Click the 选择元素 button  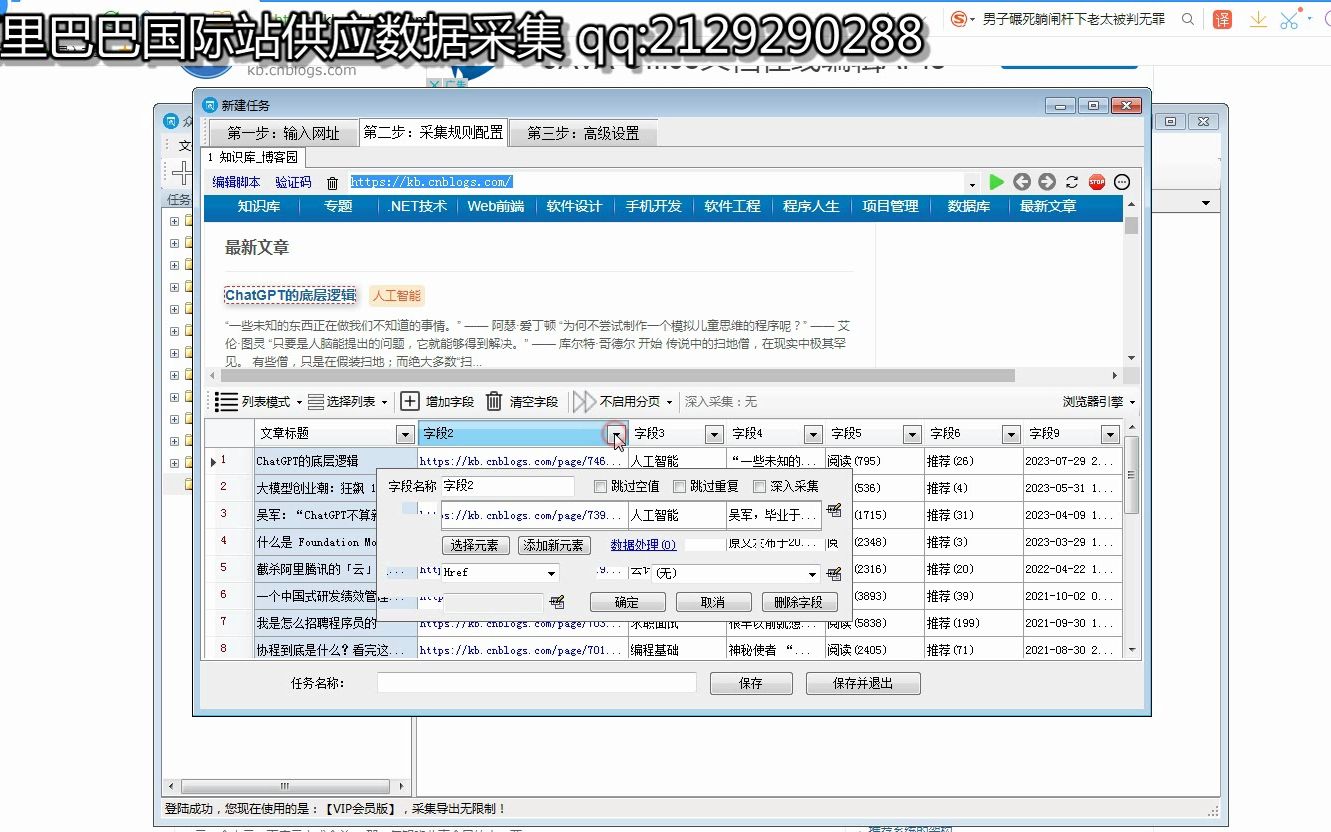[475, 545]
